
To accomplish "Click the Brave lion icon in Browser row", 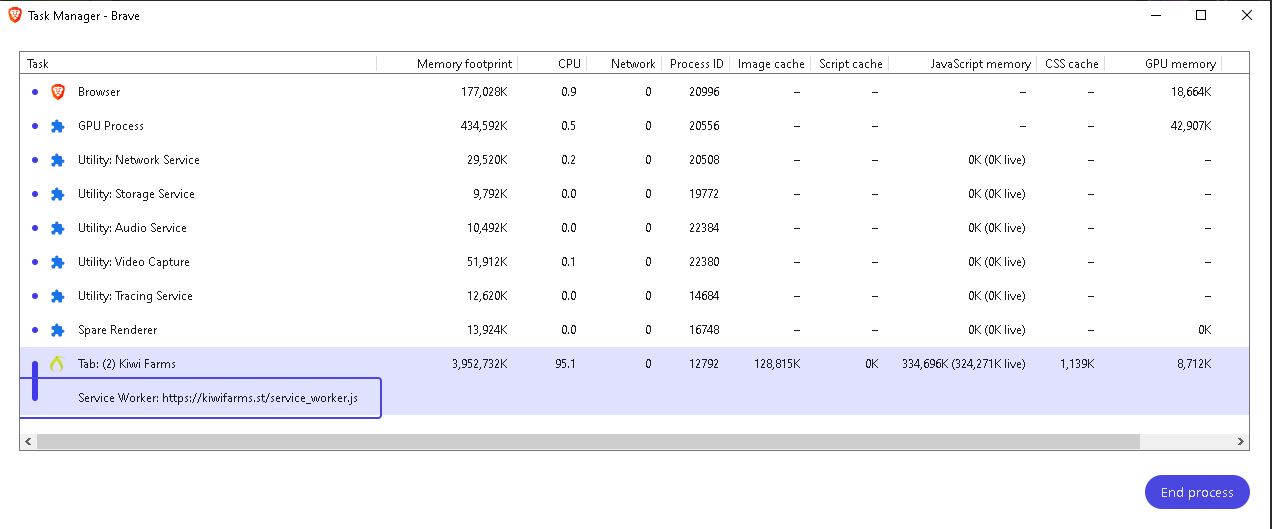I will click(x=58, y=92).
